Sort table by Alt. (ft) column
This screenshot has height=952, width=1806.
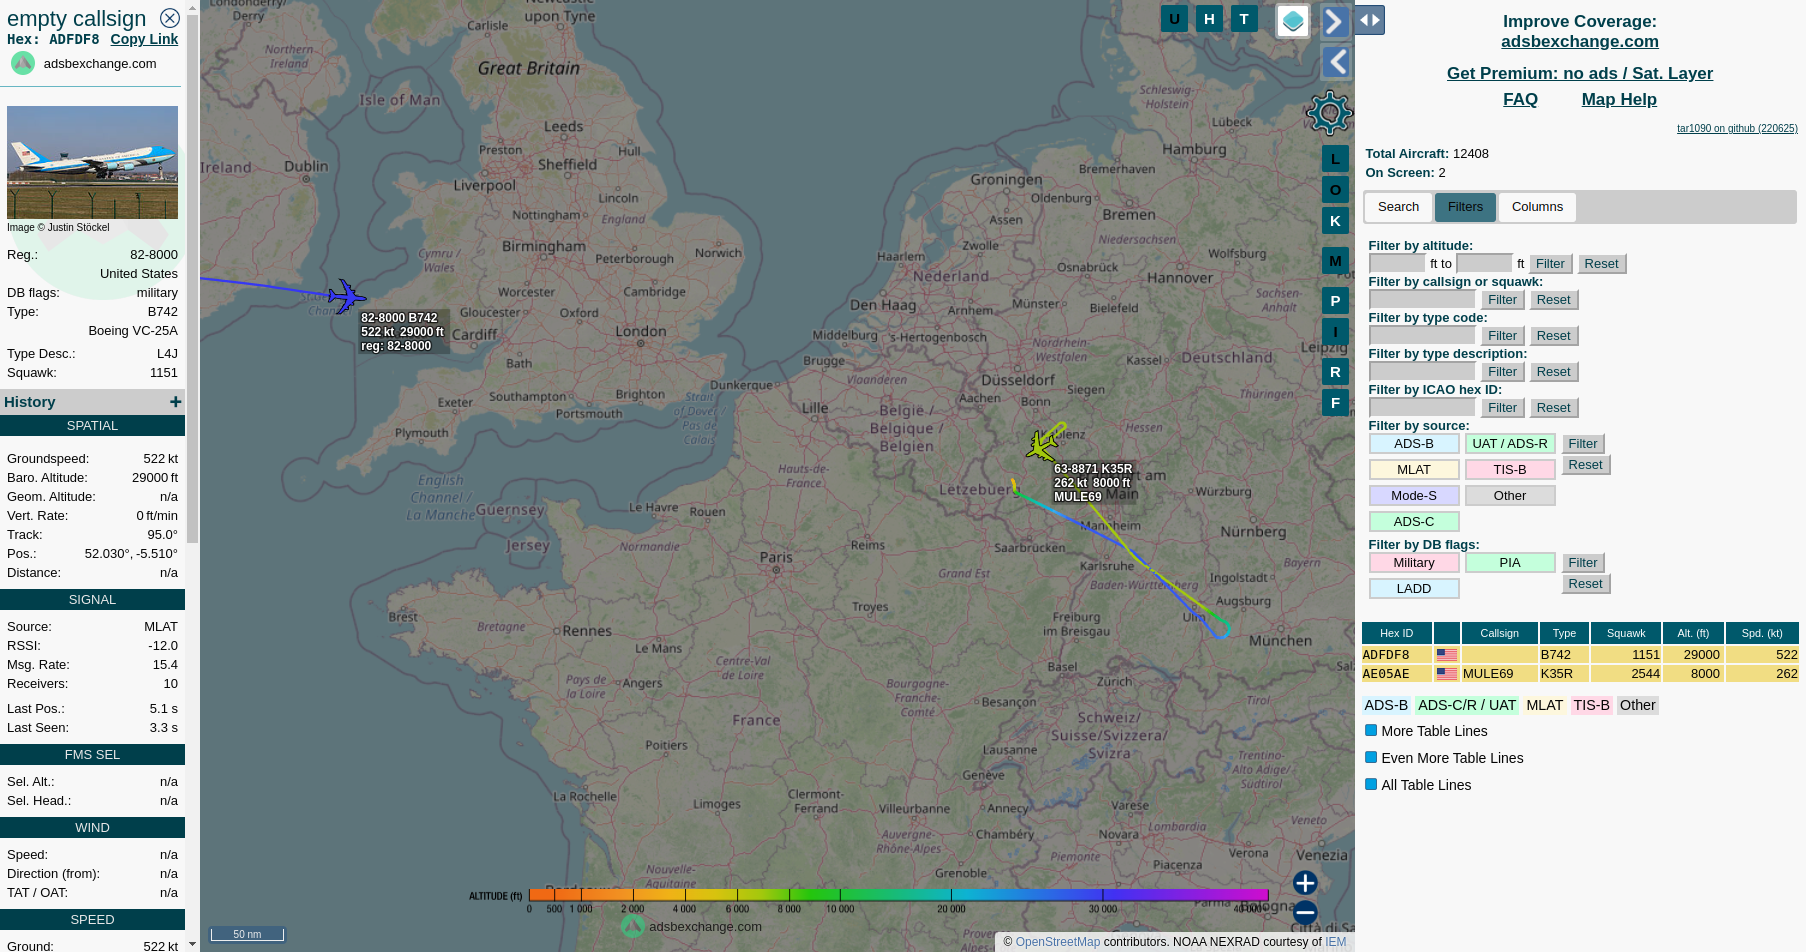click(x=1693, y=633)
